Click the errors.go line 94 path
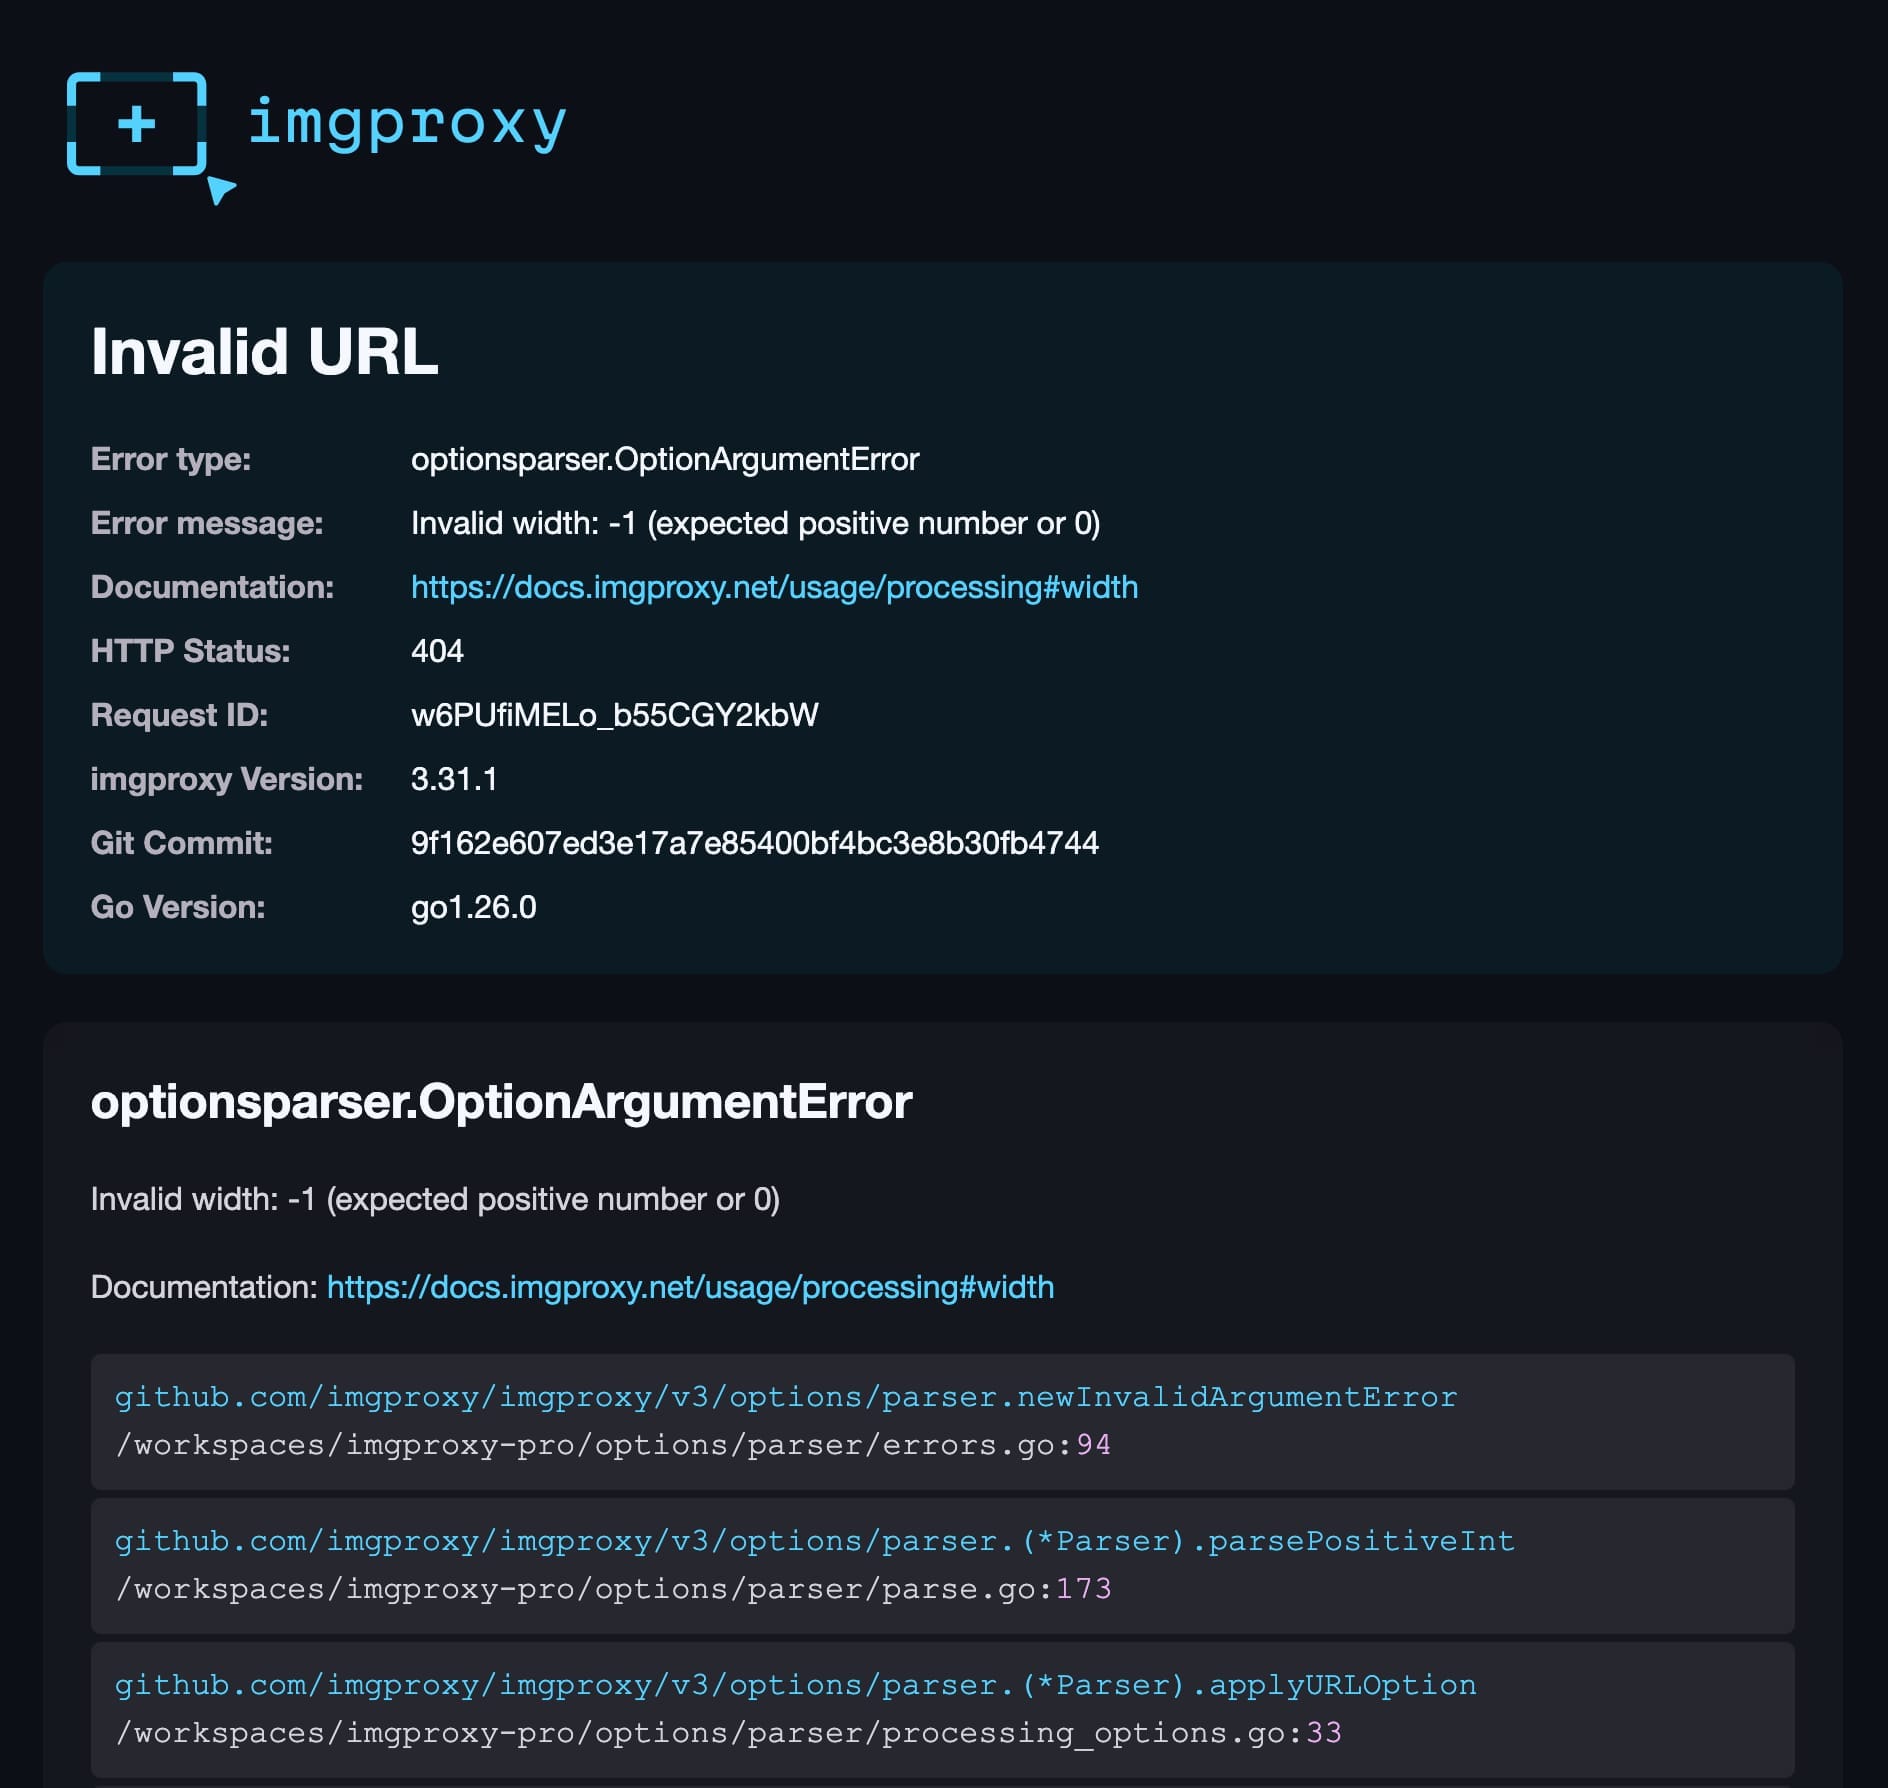This screenshot has width=1888, height=1788. [614, 1444]
